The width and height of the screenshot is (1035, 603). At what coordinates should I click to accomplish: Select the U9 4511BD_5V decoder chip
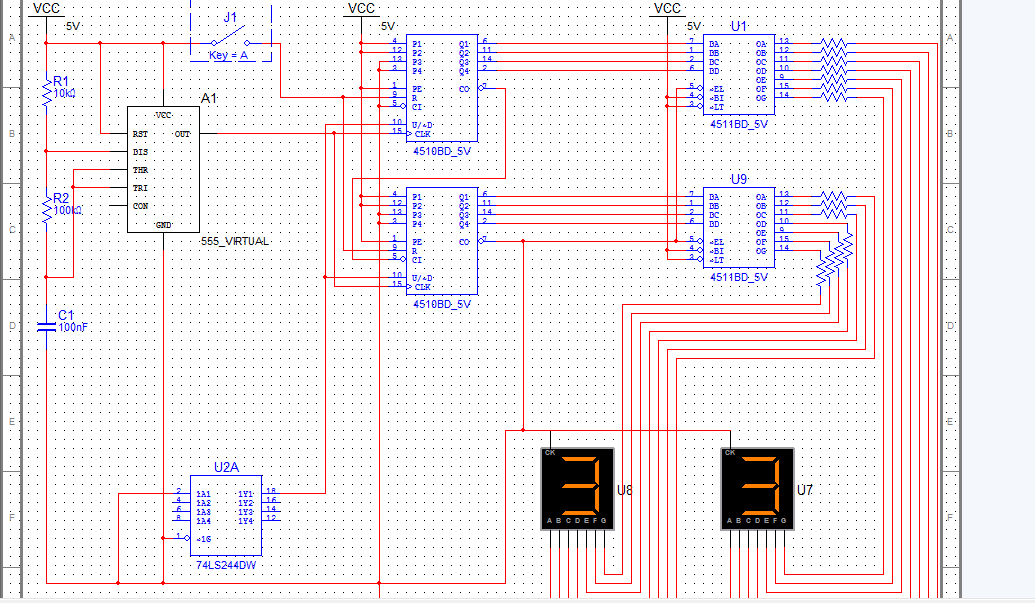click(x=739, y=228)
